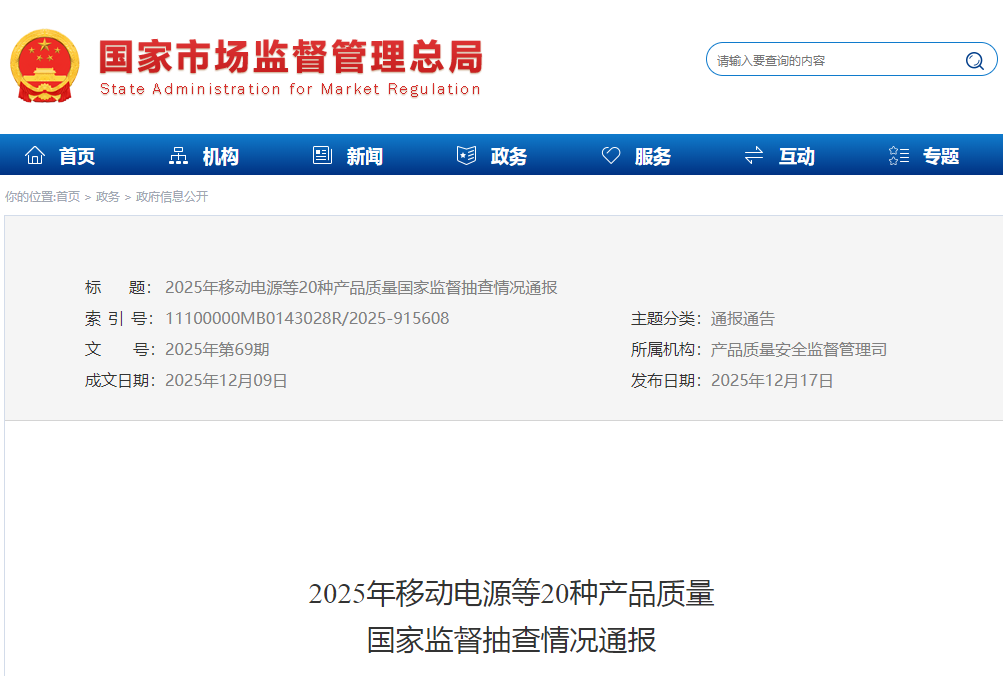This screenshot has height=676, width=1003.
Task: Click the article heading line 国家监督抽查情况通报
Action: coord(511,640)
